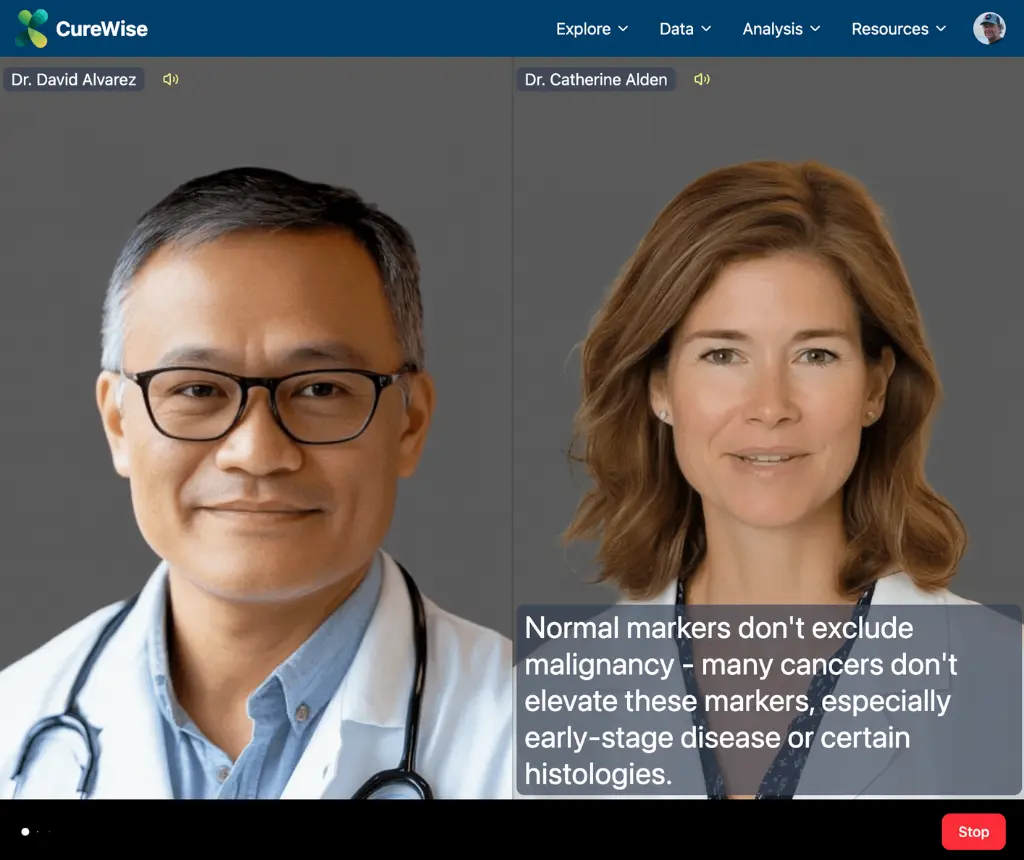Open the user profile avatar
The image size is (1024, 860).
click(989, 29)
